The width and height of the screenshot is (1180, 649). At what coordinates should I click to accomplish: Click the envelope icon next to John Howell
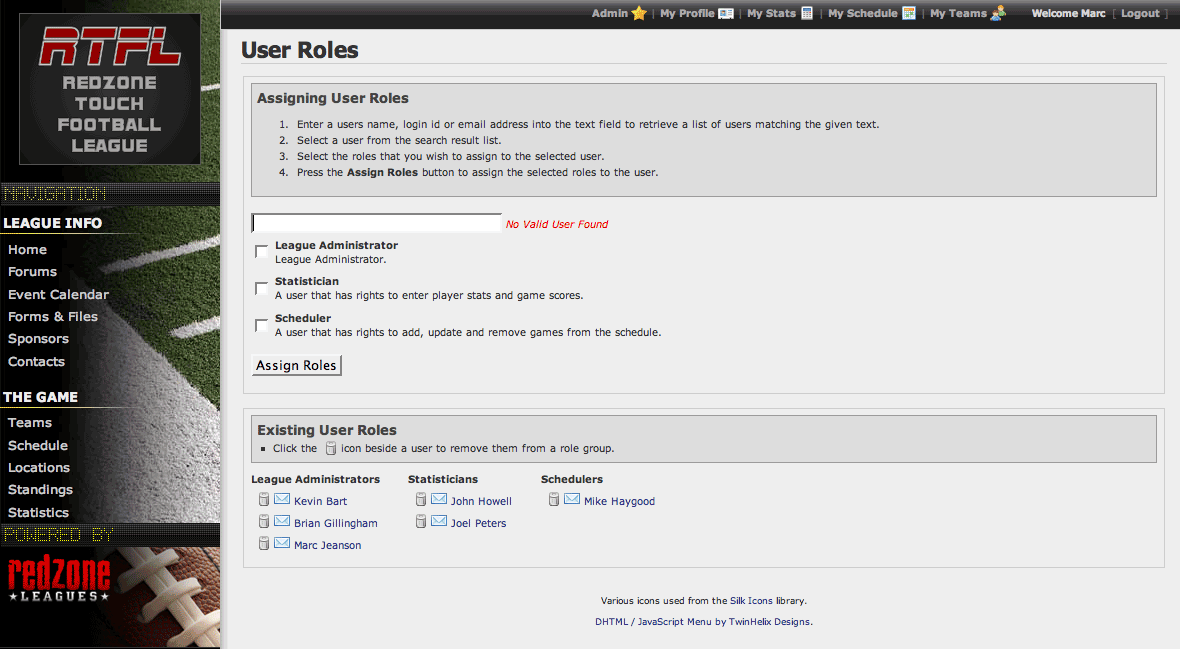439,500
